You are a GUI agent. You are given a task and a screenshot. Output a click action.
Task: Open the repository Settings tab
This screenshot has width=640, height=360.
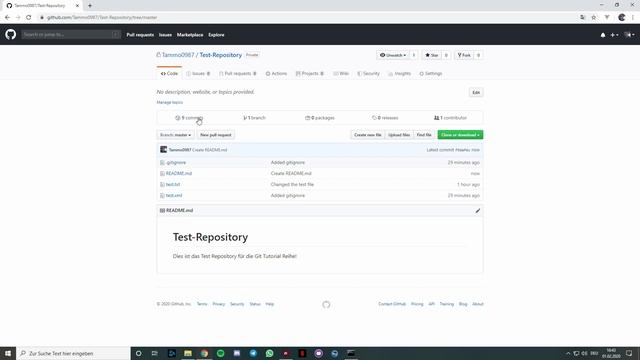pos(431,73)
